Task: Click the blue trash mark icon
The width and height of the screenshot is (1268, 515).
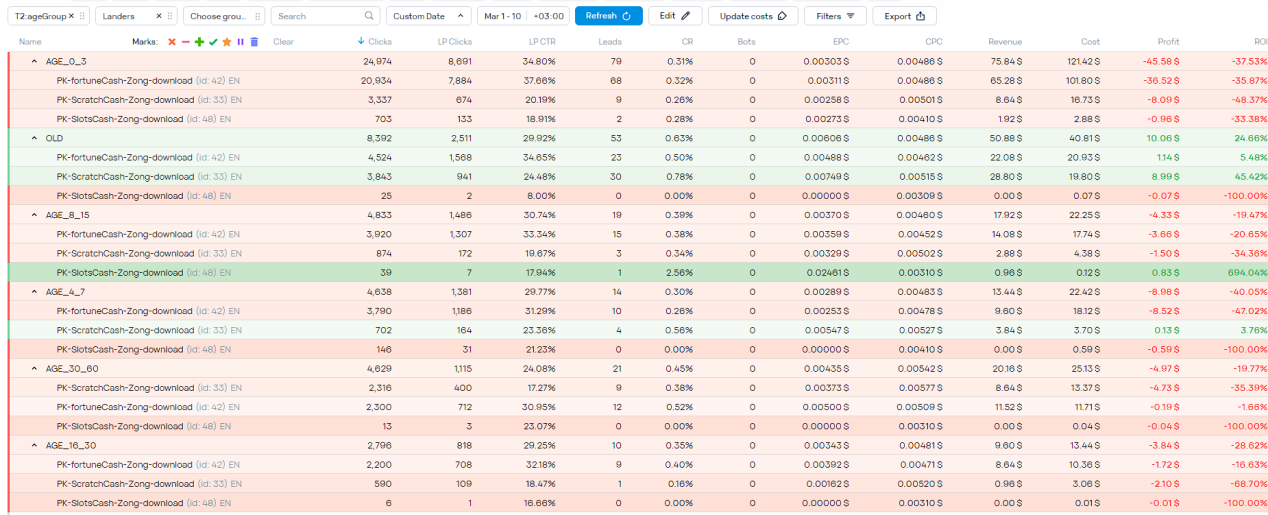Action: pyautogui.click(x=254, y=42)
